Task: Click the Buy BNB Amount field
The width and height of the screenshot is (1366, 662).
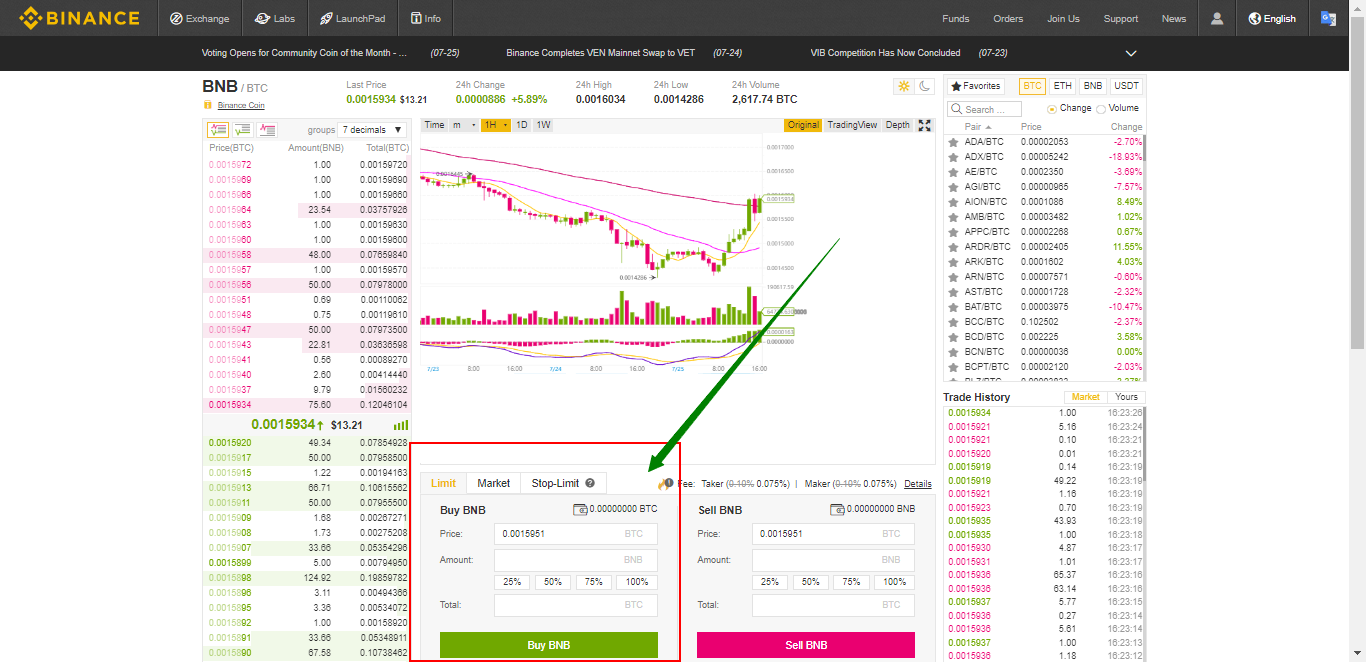Action: [576, 560]
